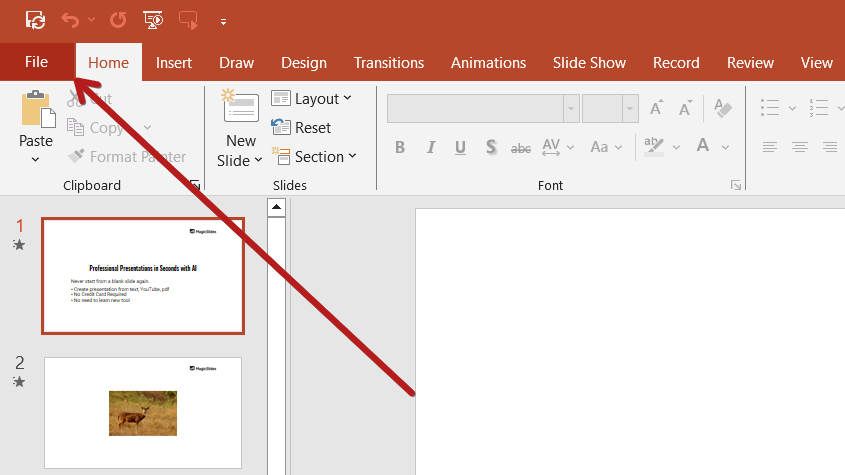Click the Redo icon in quick access toolbar

[117, 19]
